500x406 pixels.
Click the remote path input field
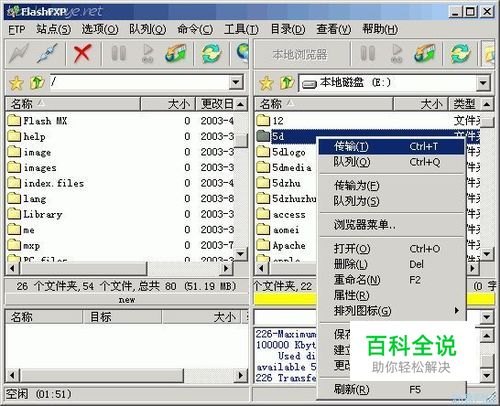coord(139,82)
